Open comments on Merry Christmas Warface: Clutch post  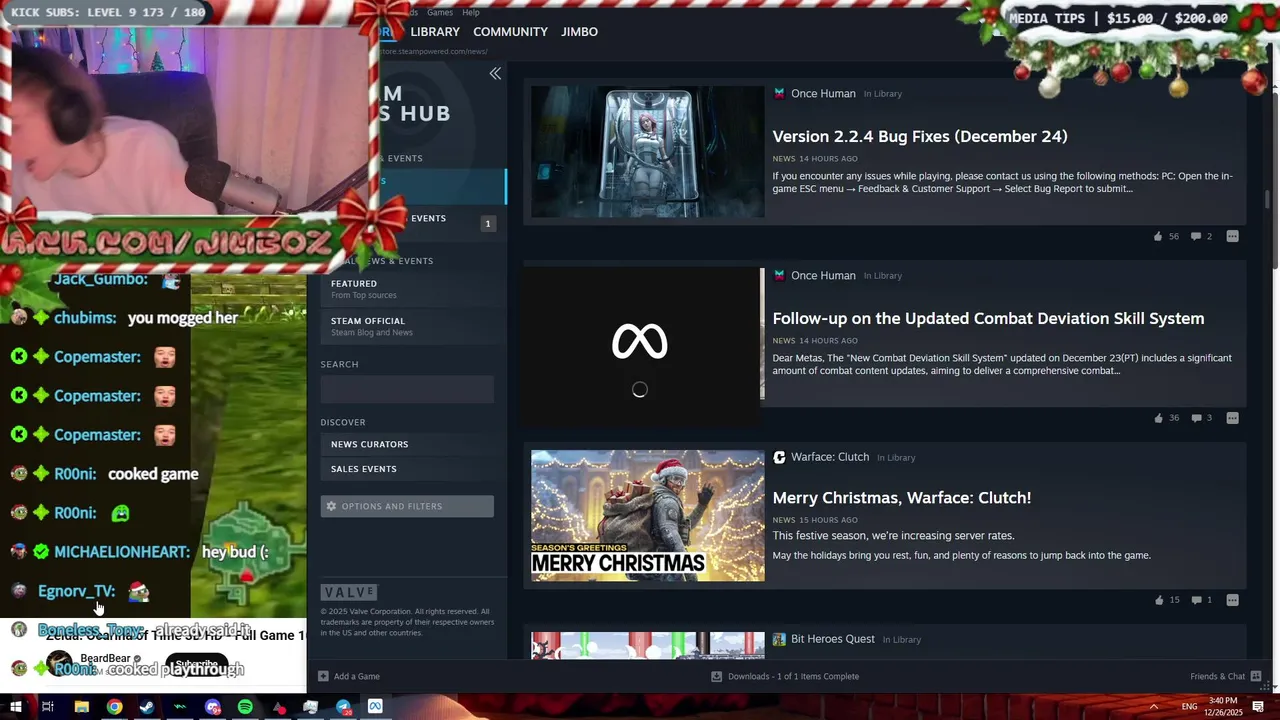1196,601
